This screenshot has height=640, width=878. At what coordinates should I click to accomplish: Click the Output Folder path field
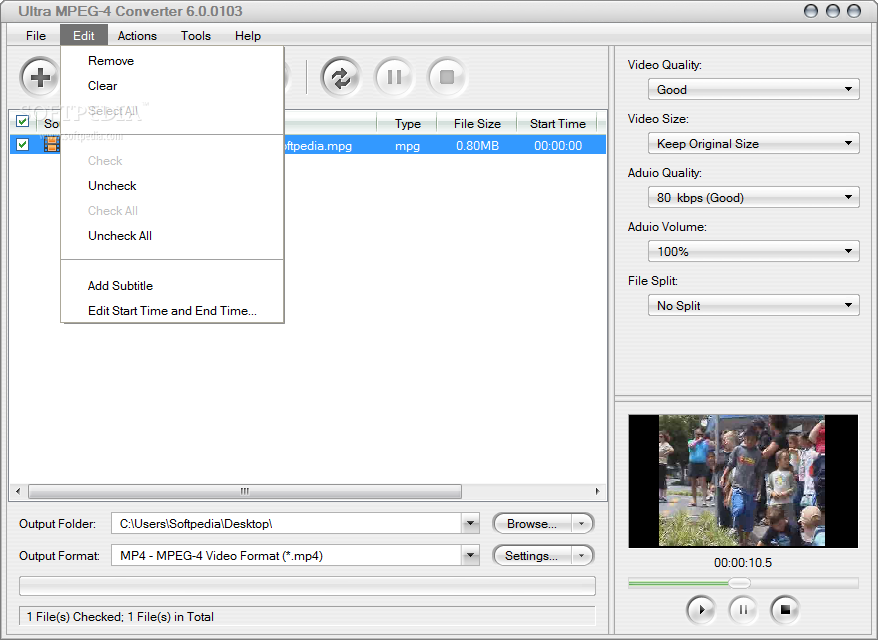point(286,524)
